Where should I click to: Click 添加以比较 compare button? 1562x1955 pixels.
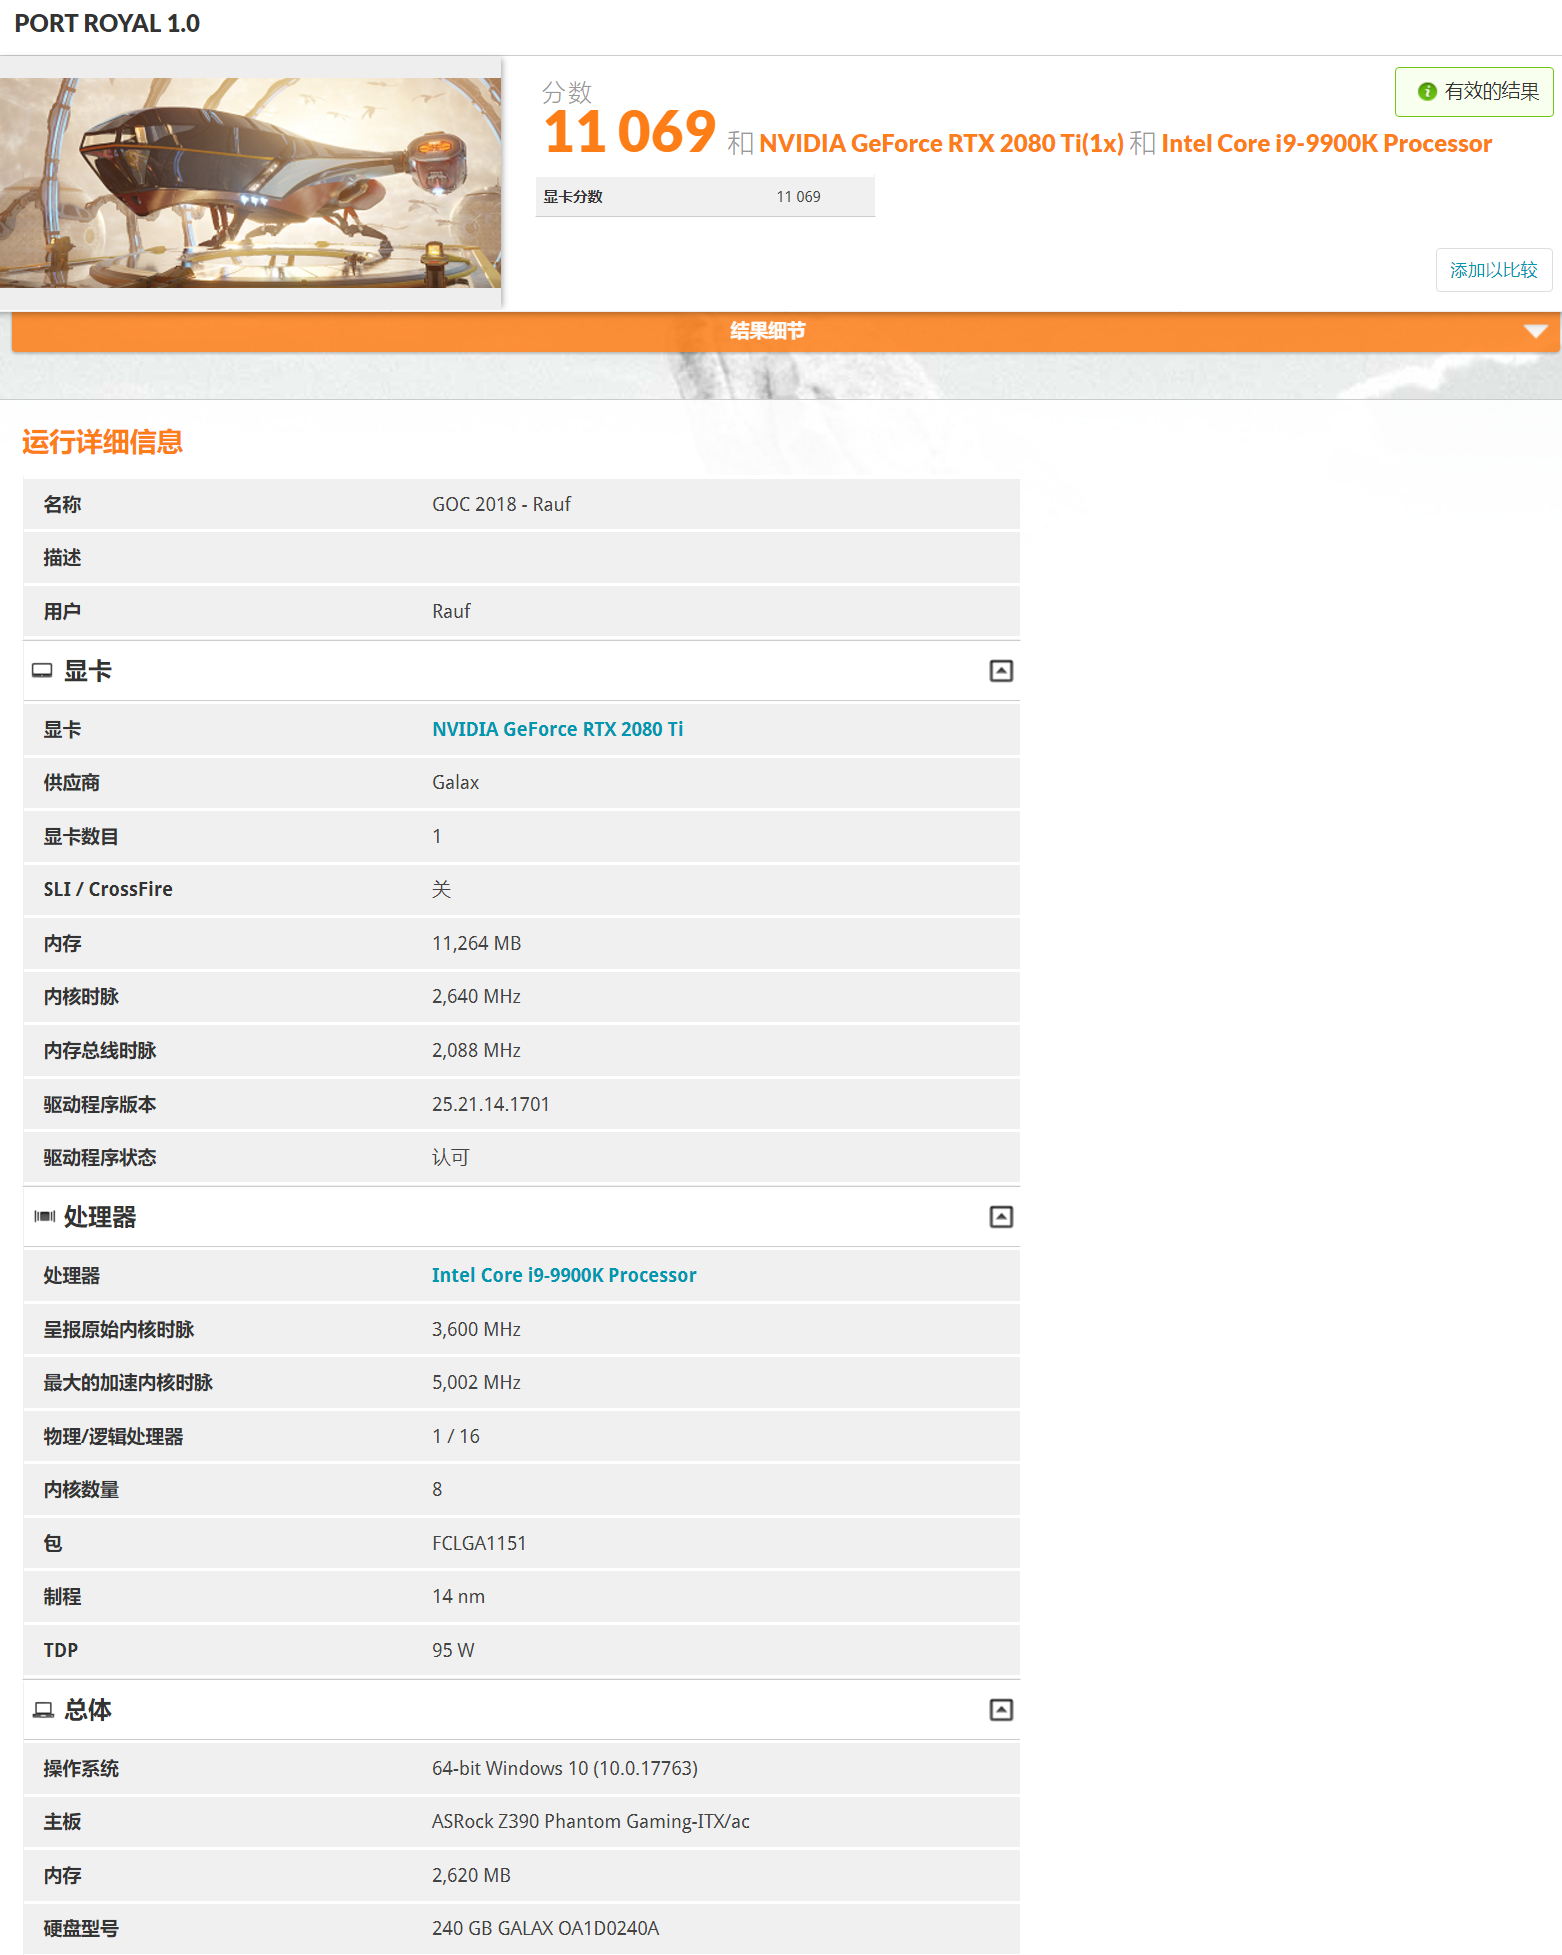coord(1494,270)
